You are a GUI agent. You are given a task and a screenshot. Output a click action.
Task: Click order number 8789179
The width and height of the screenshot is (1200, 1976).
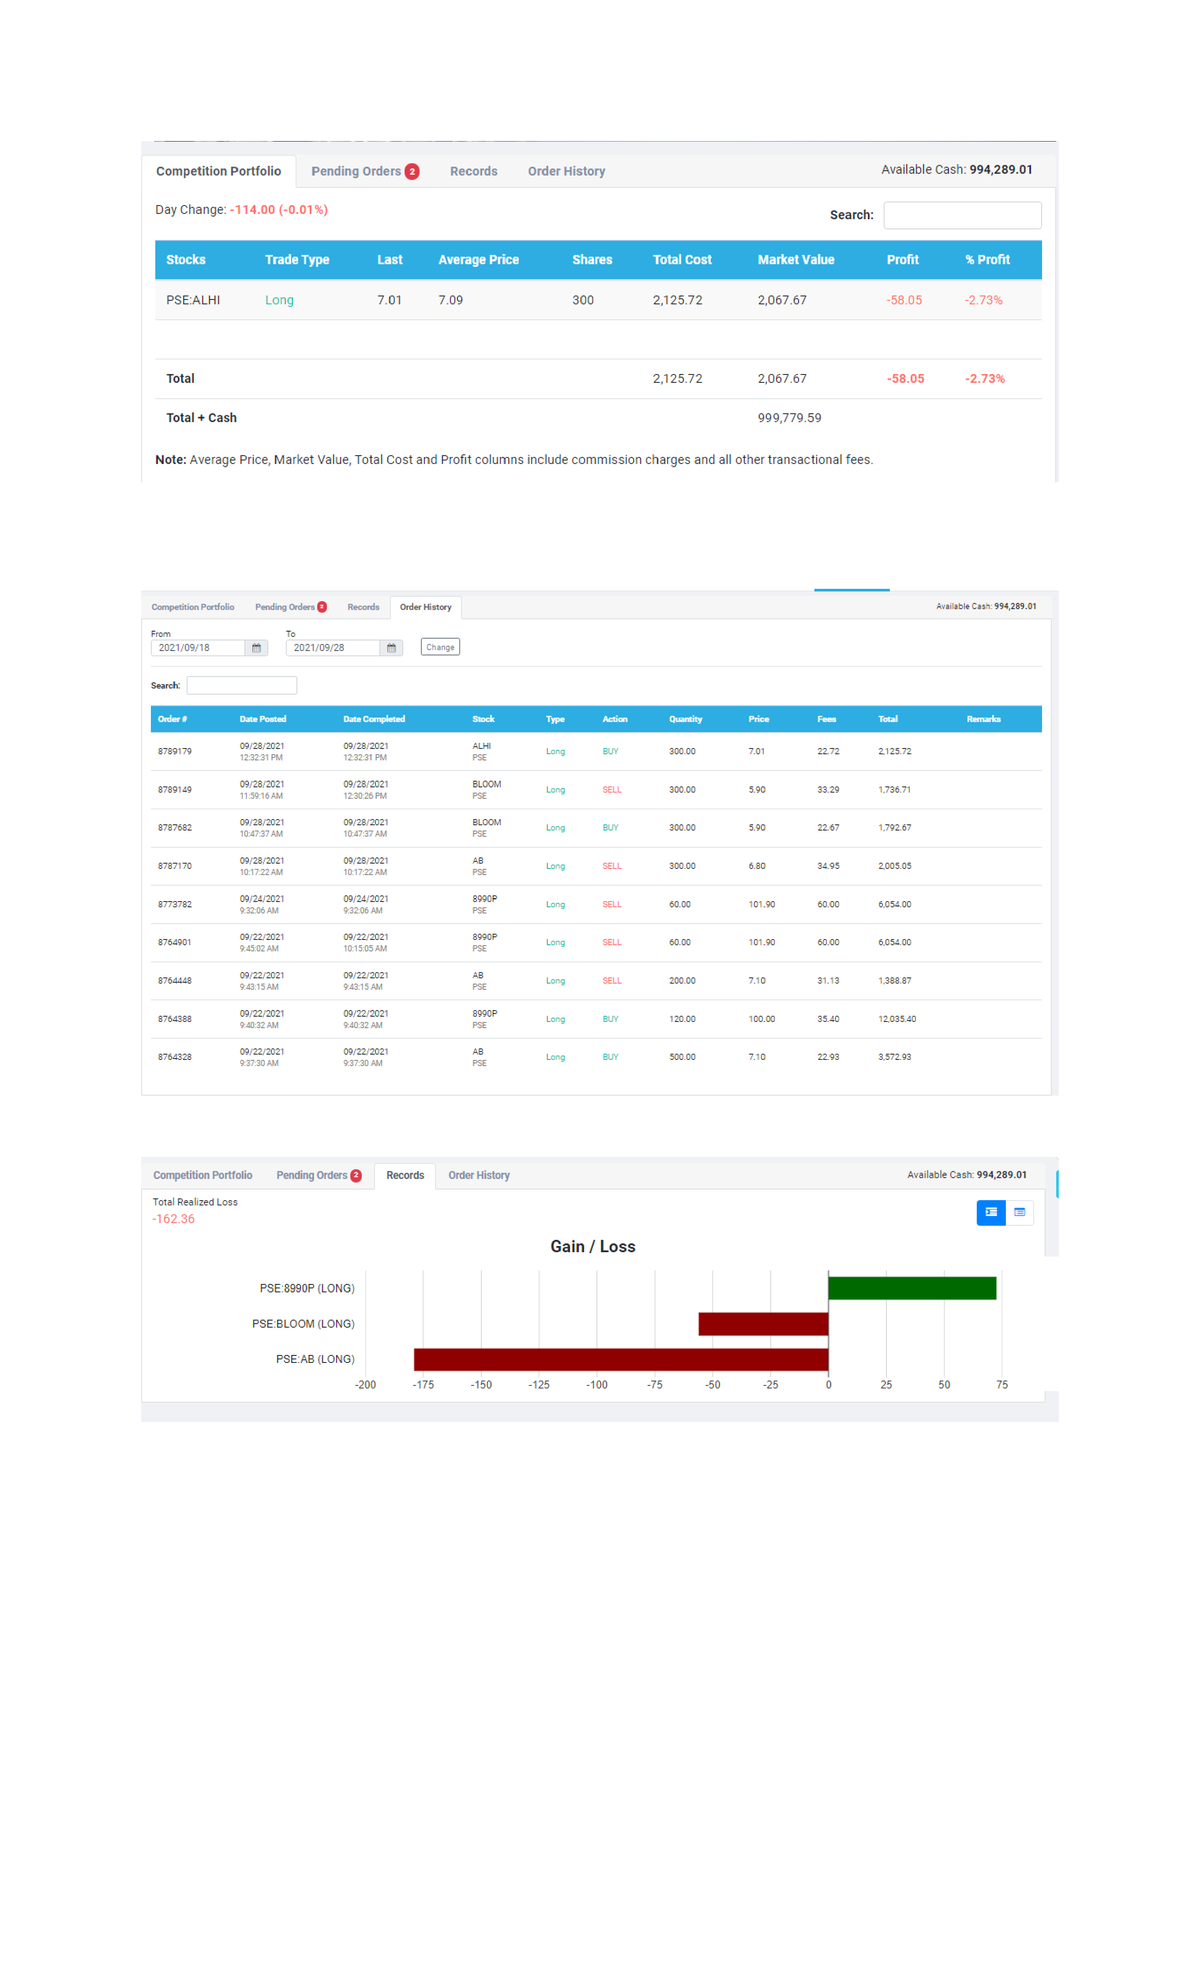pos(175,751)
